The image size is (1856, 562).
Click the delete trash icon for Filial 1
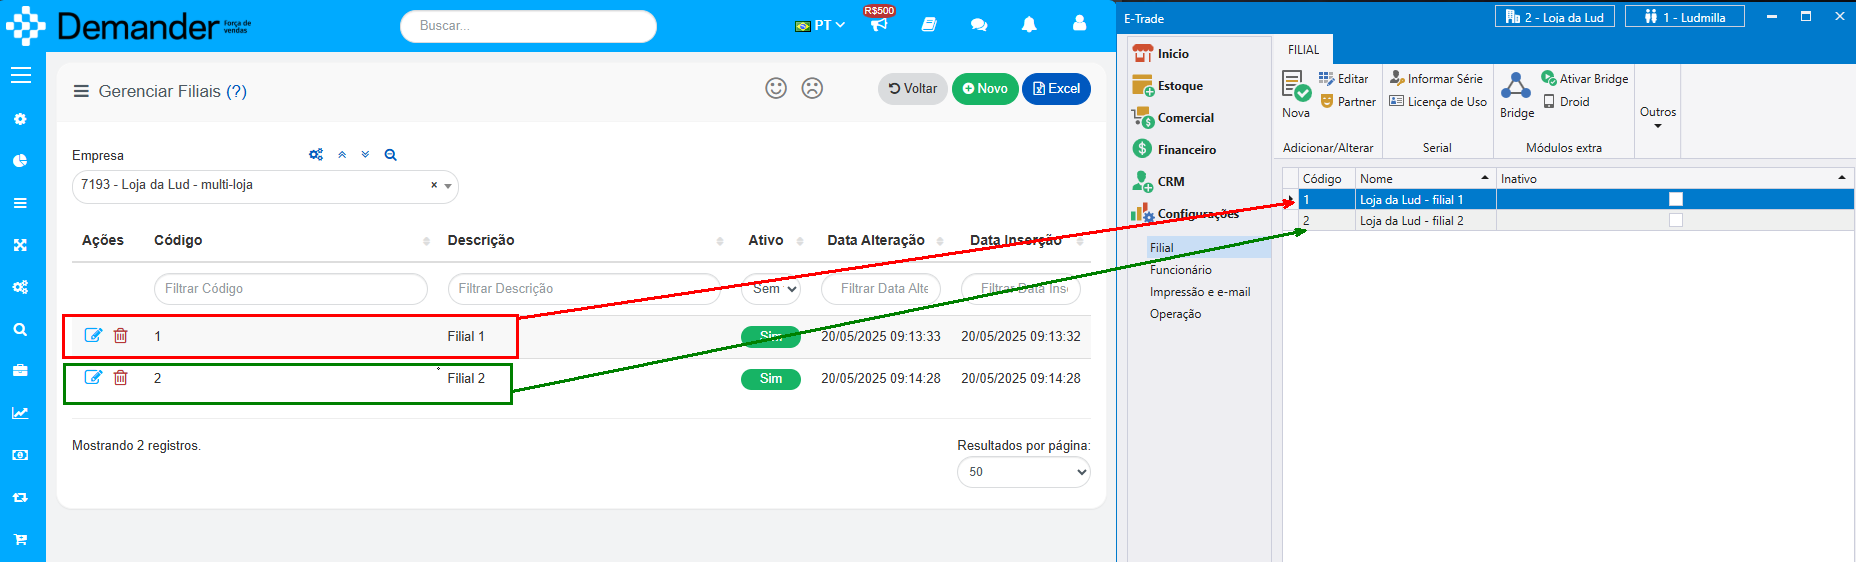click(x=120, y=335)
